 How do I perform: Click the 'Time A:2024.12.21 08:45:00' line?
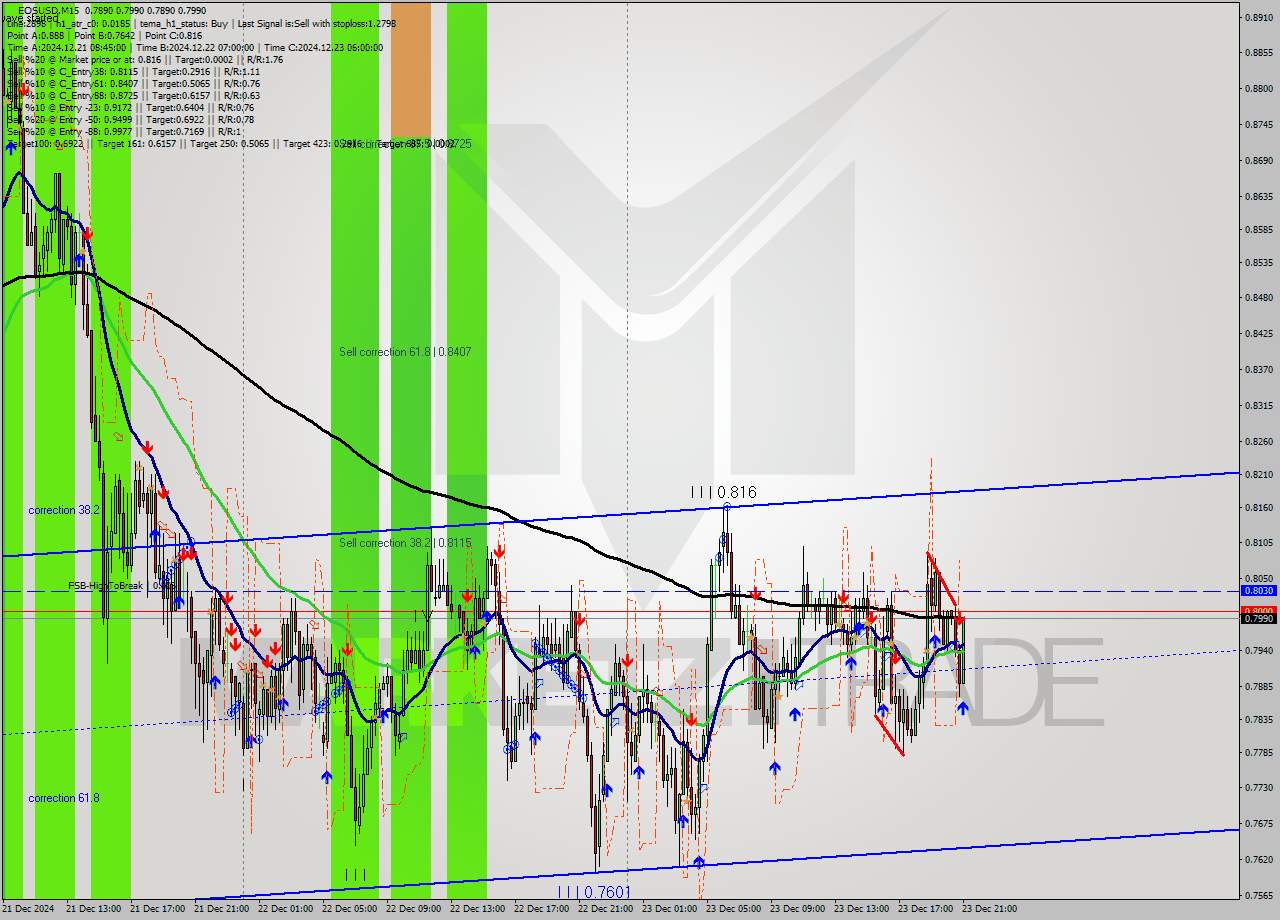66,47
